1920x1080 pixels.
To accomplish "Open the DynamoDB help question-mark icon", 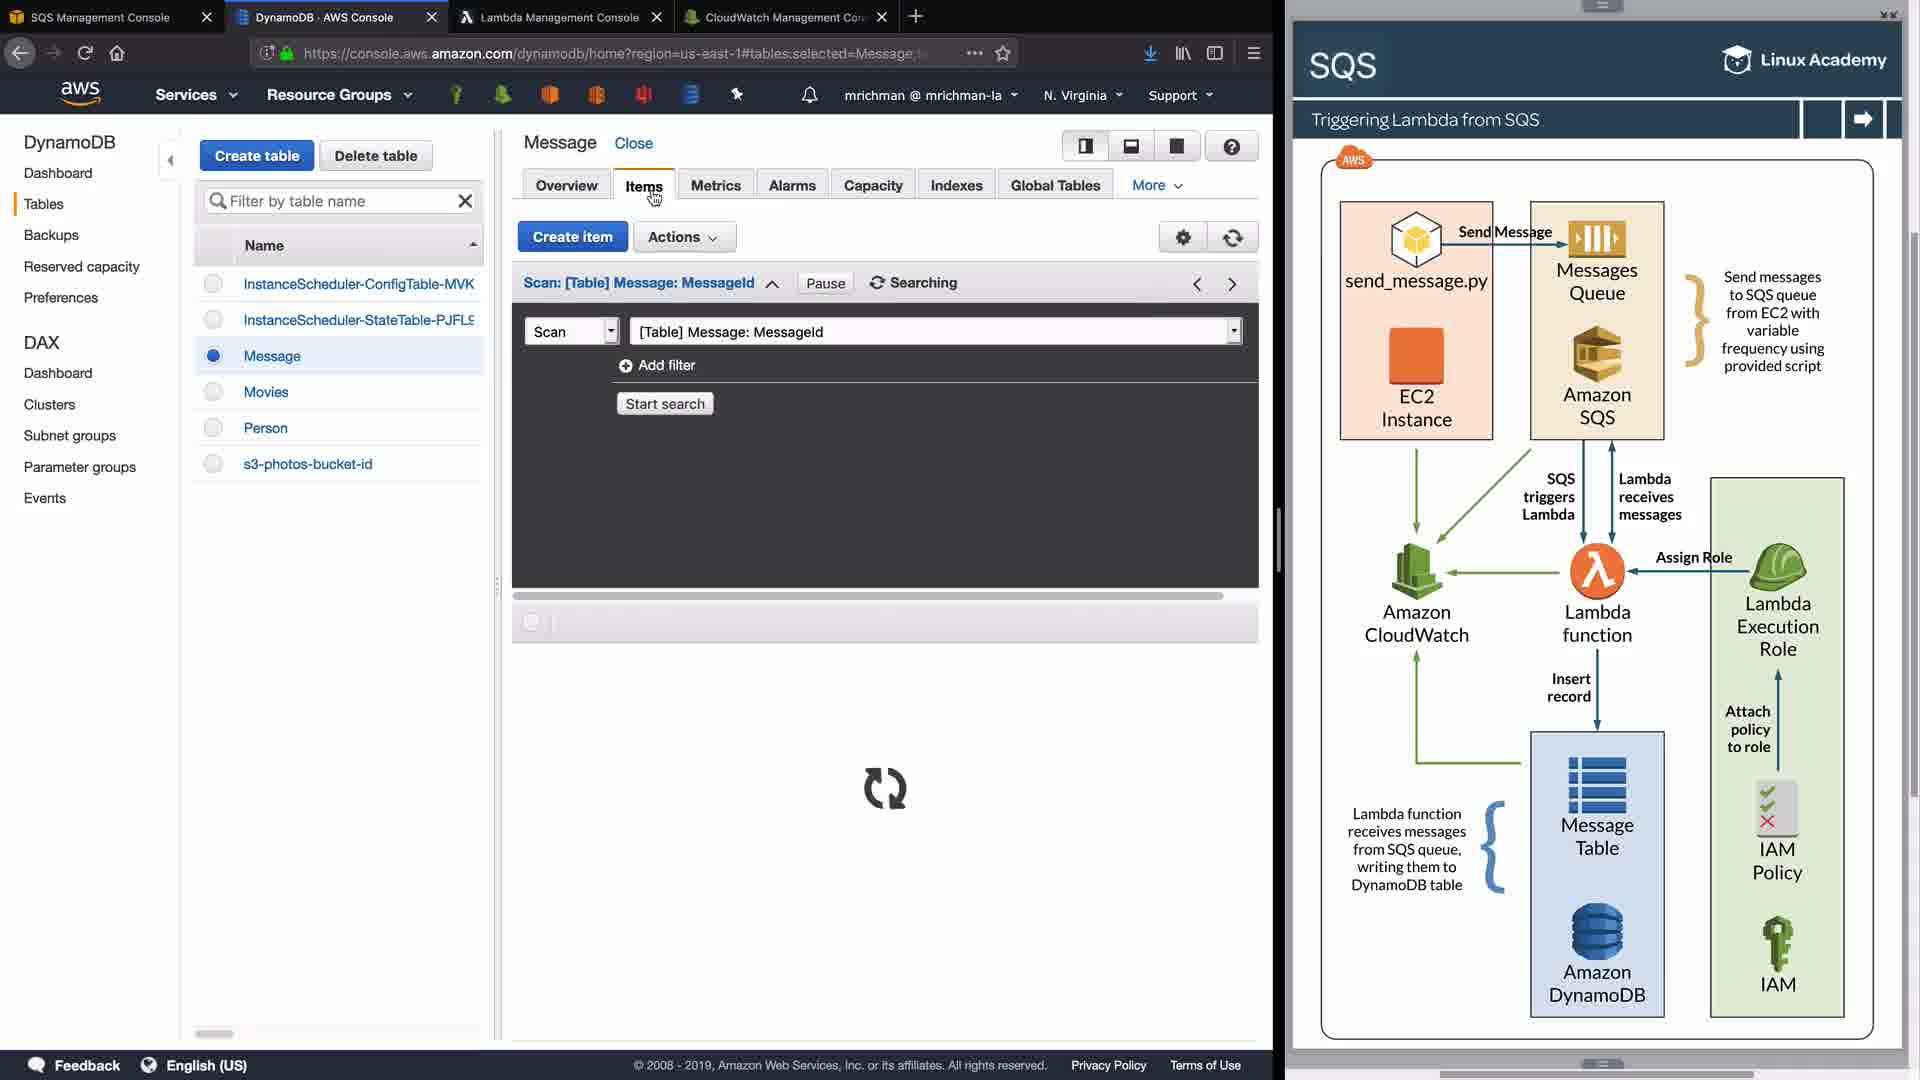I will 1231,146.
